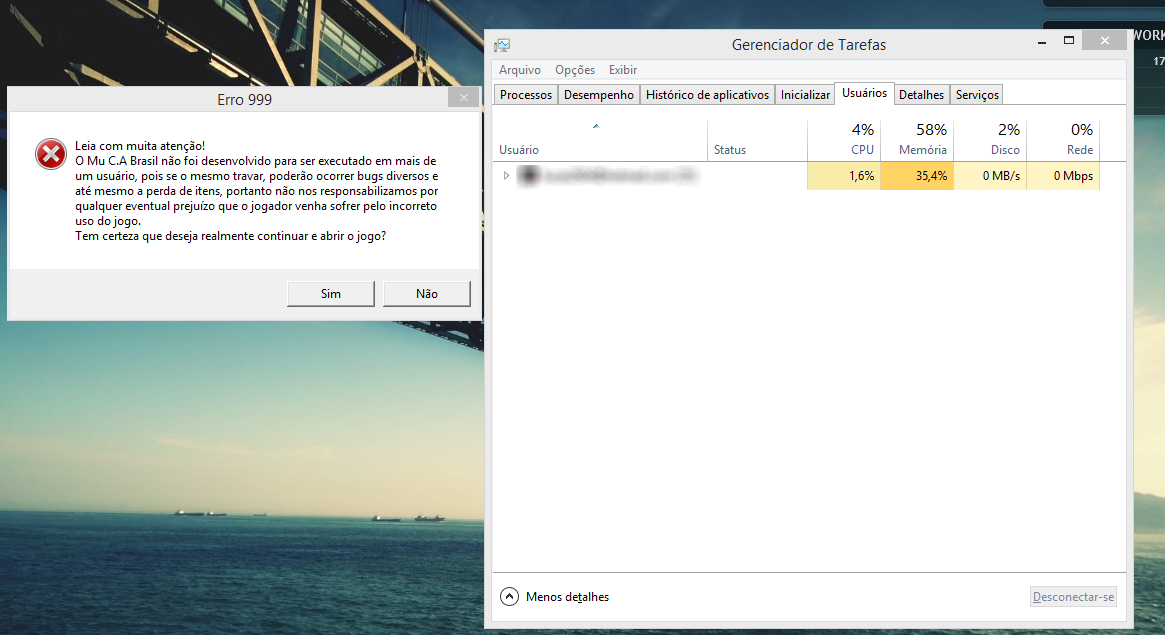This screenshot has width=1165, height=635.
Task: Click the Sim button in error dialog
Action: pos(330,293)
